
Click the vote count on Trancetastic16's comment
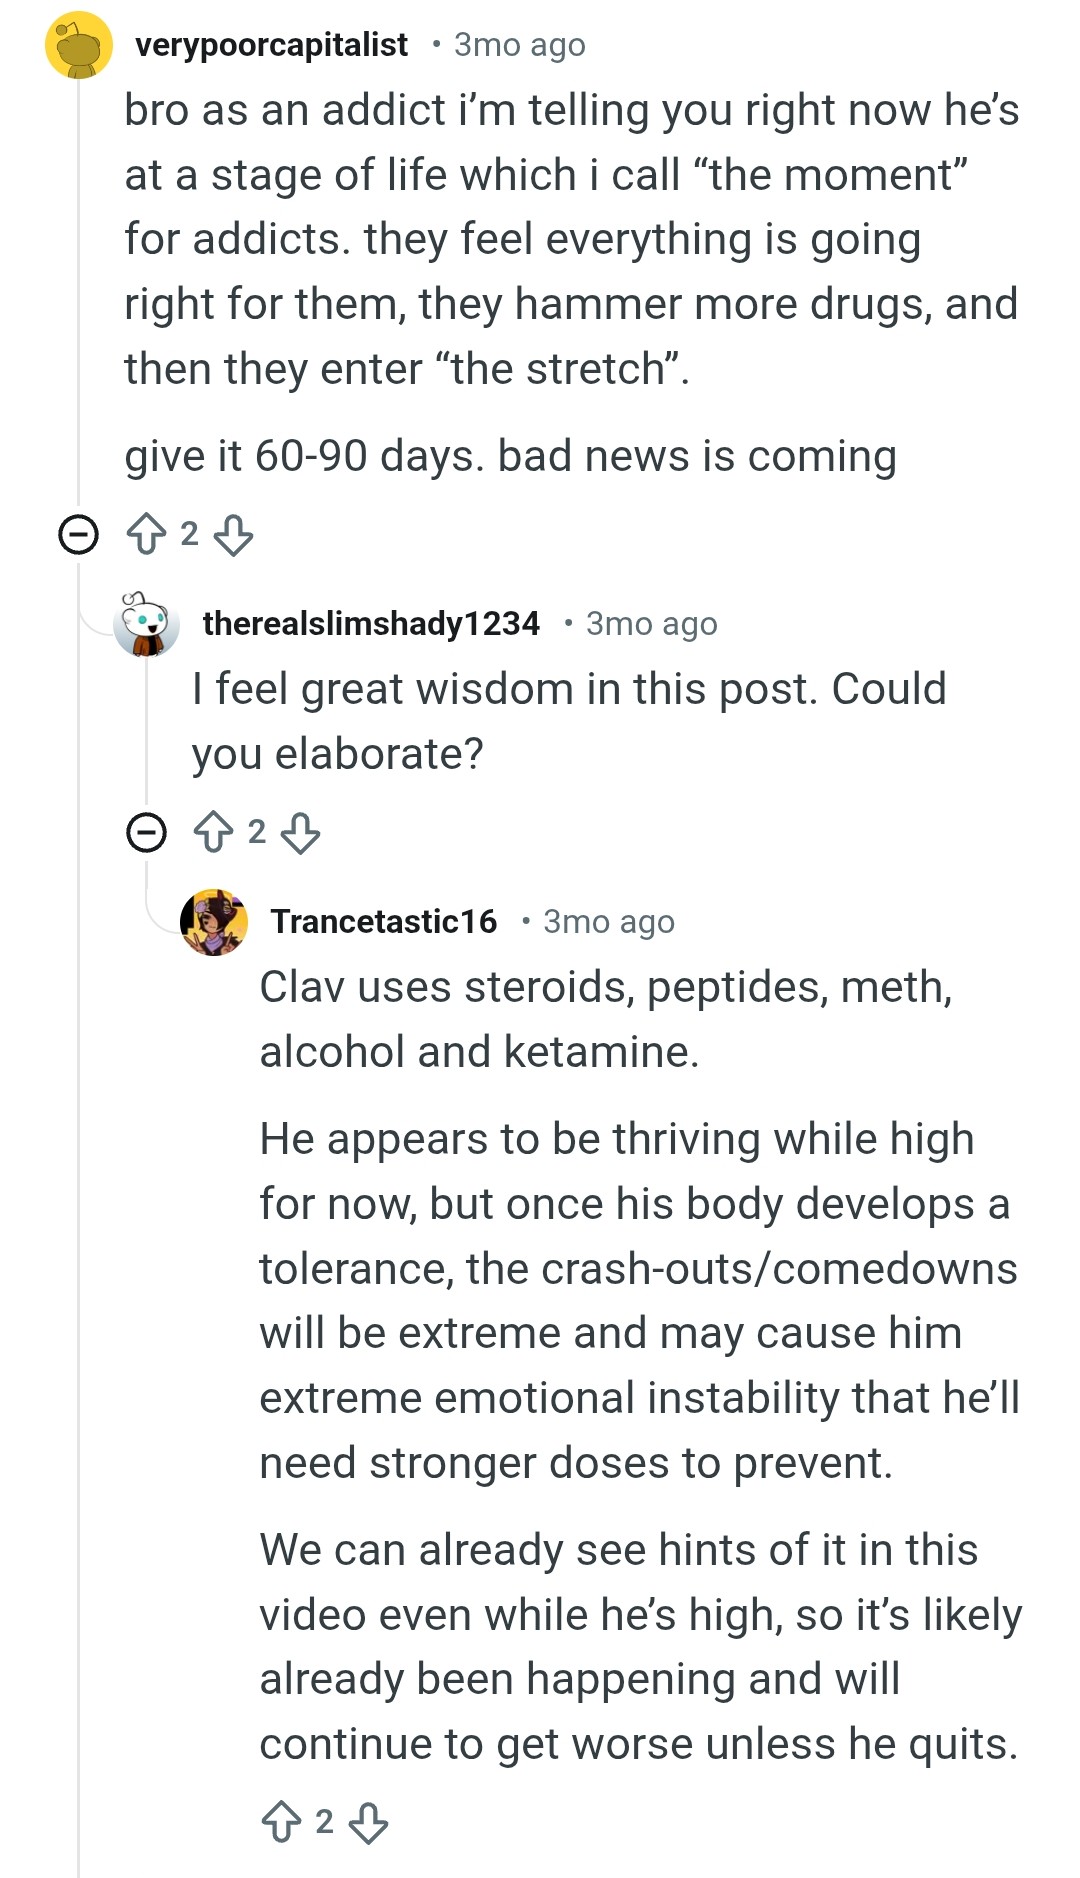pos(324,1821)
